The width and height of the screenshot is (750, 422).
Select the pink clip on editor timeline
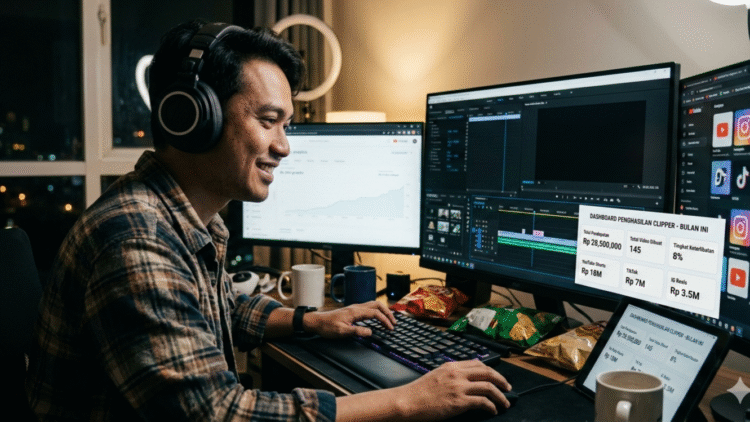[538, 233]
